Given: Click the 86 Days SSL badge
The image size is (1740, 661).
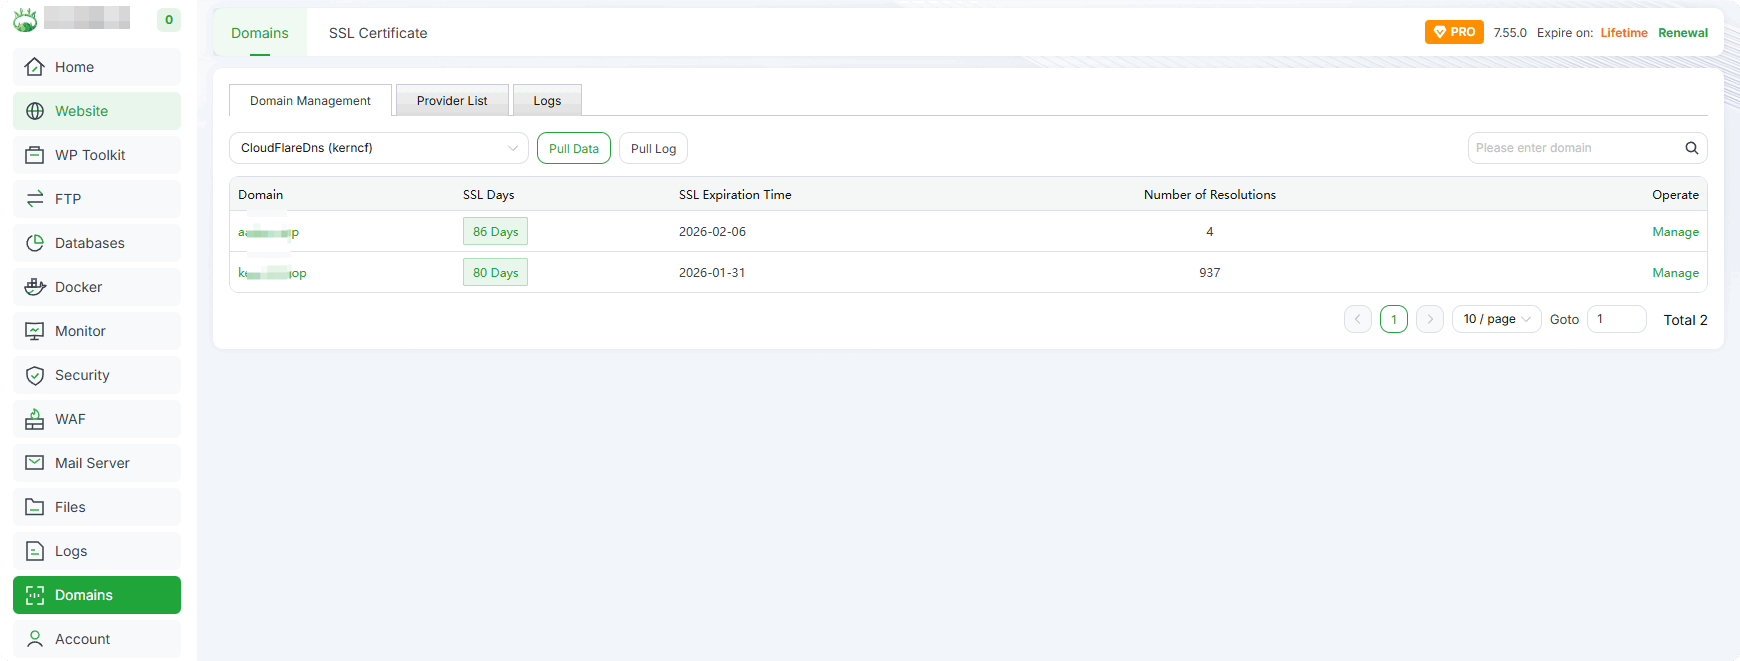Looking at the screenshot, I should (x=495, y=231).
